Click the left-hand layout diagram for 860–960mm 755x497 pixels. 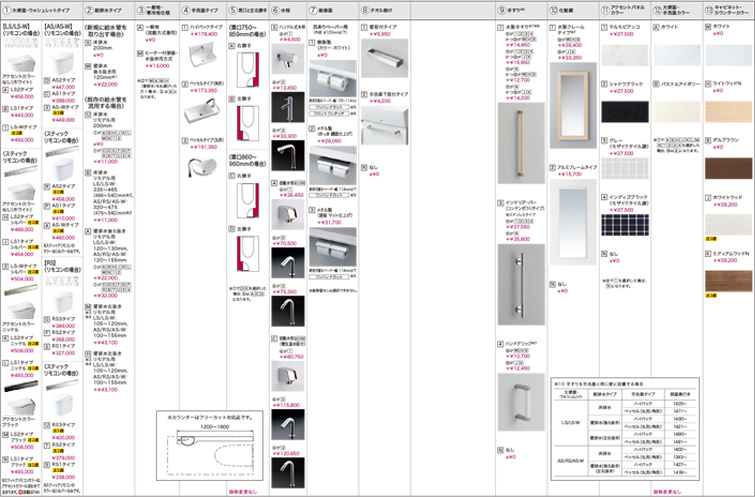point(248,253)
